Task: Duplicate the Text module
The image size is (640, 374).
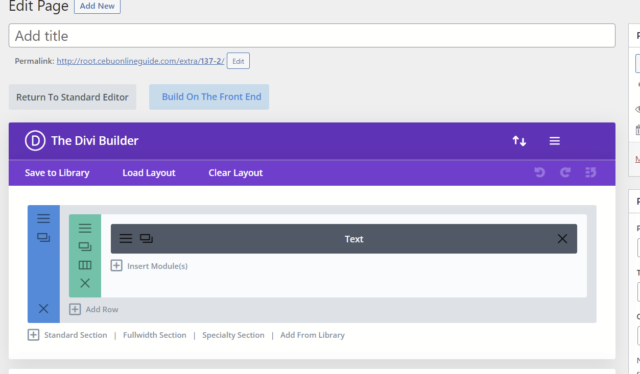Action: tap(146, 238)
